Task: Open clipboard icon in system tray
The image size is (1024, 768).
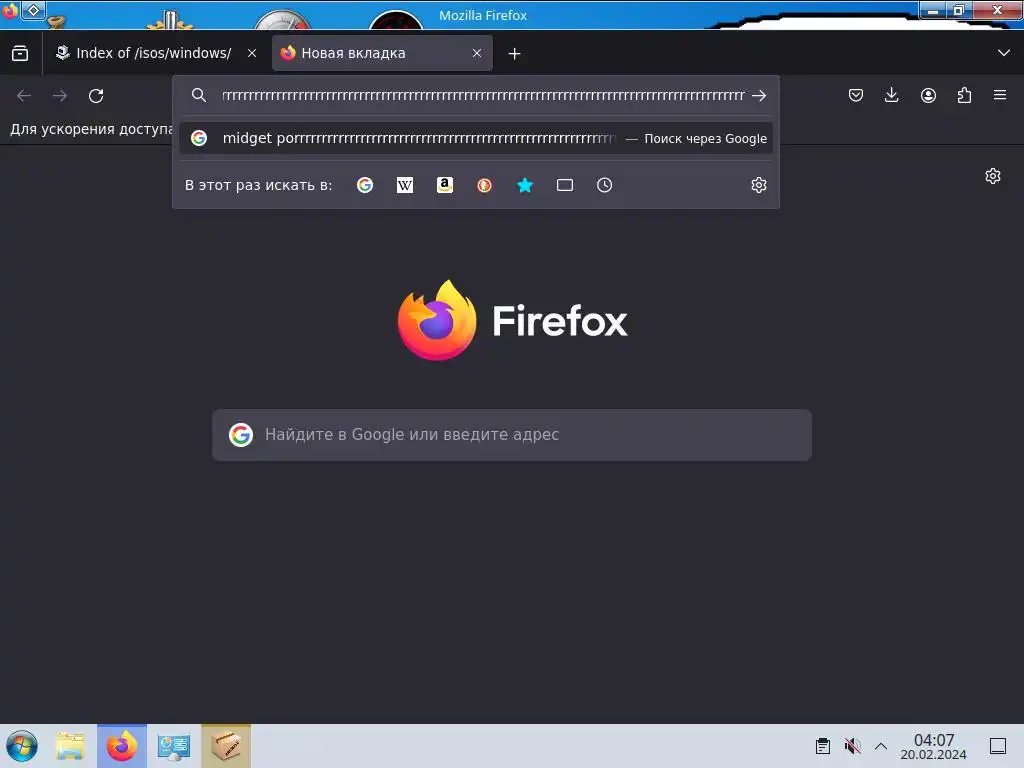Action: [x=823, y=746]
